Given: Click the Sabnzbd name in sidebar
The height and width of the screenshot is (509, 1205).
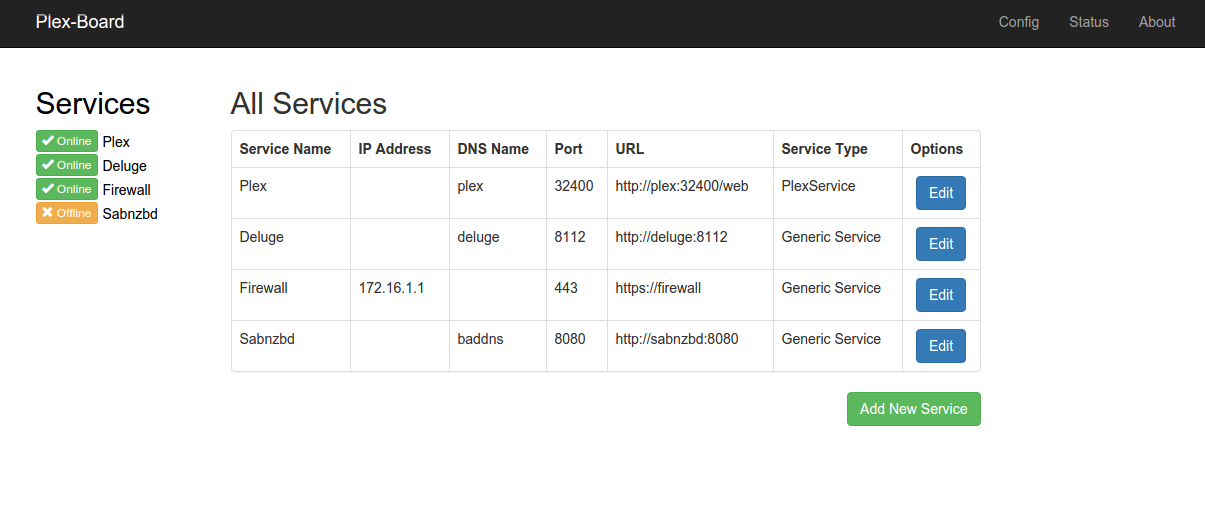Looking at the screenshot, I should click(x=130, y=213).
